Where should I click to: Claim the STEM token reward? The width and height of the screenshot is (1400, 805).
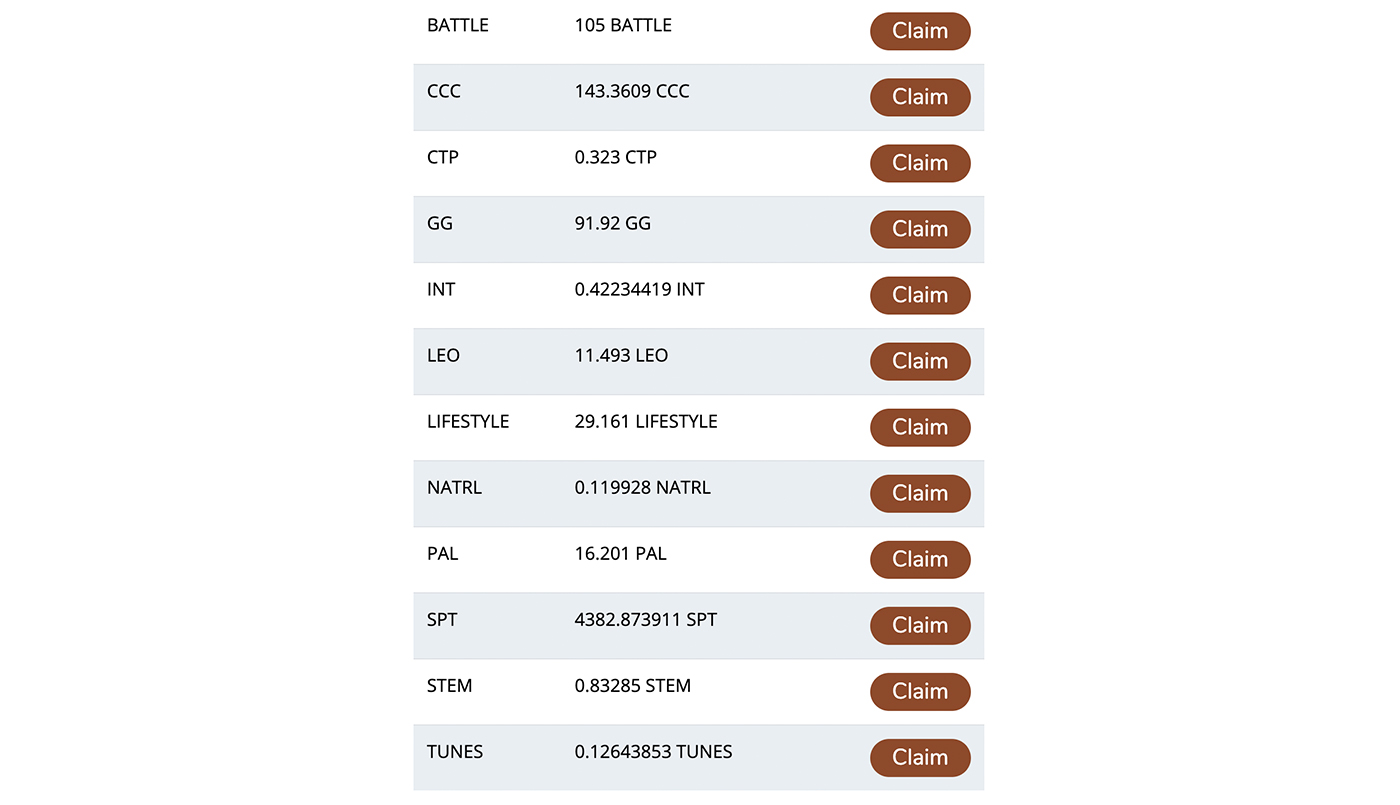click(x=920, y=691)
